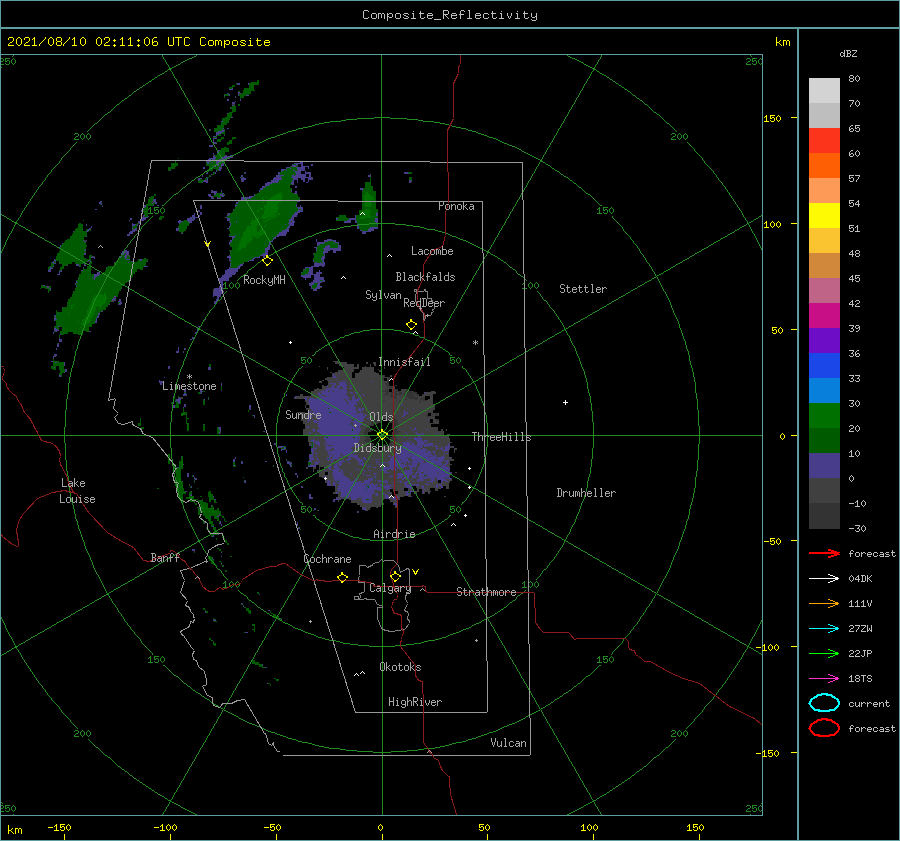
Task: Click the yellow V marker northeast of Calgary
Action: [416, 572]
